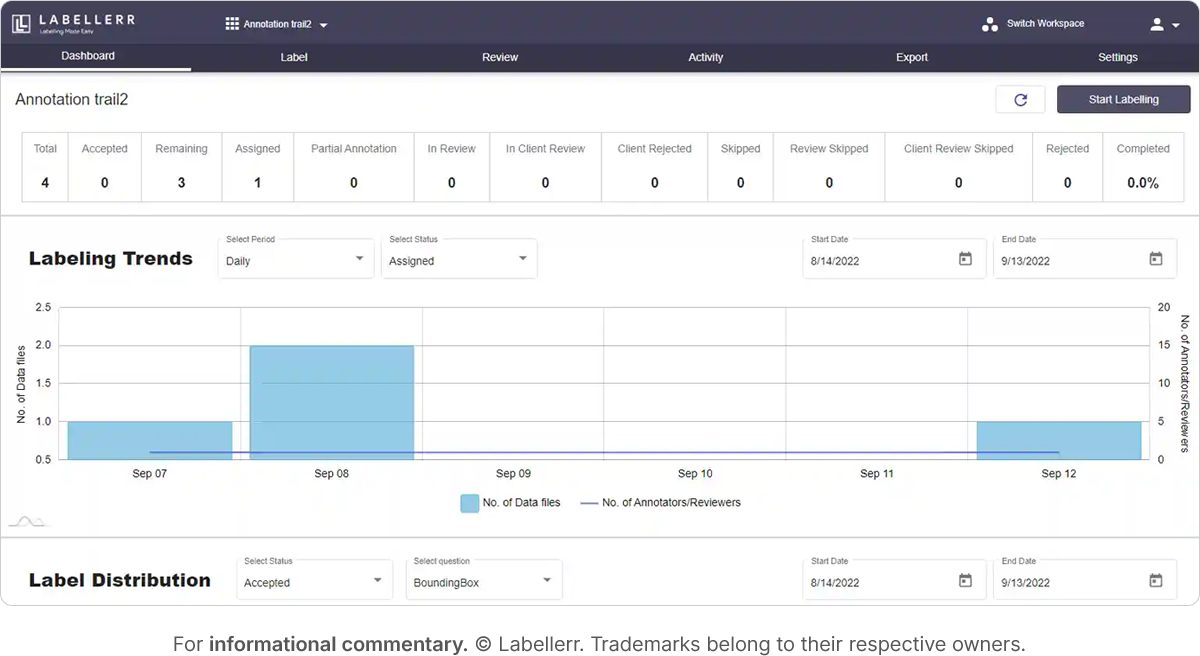Toggle the No. of Annotators/Reviewers legend

point(660,503)
